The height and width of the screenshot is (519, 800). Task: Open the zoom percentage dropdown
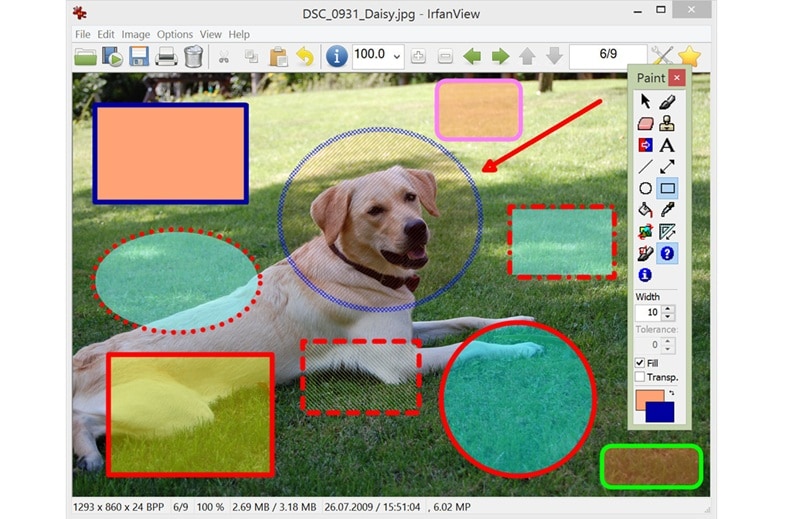click(397, 56)
